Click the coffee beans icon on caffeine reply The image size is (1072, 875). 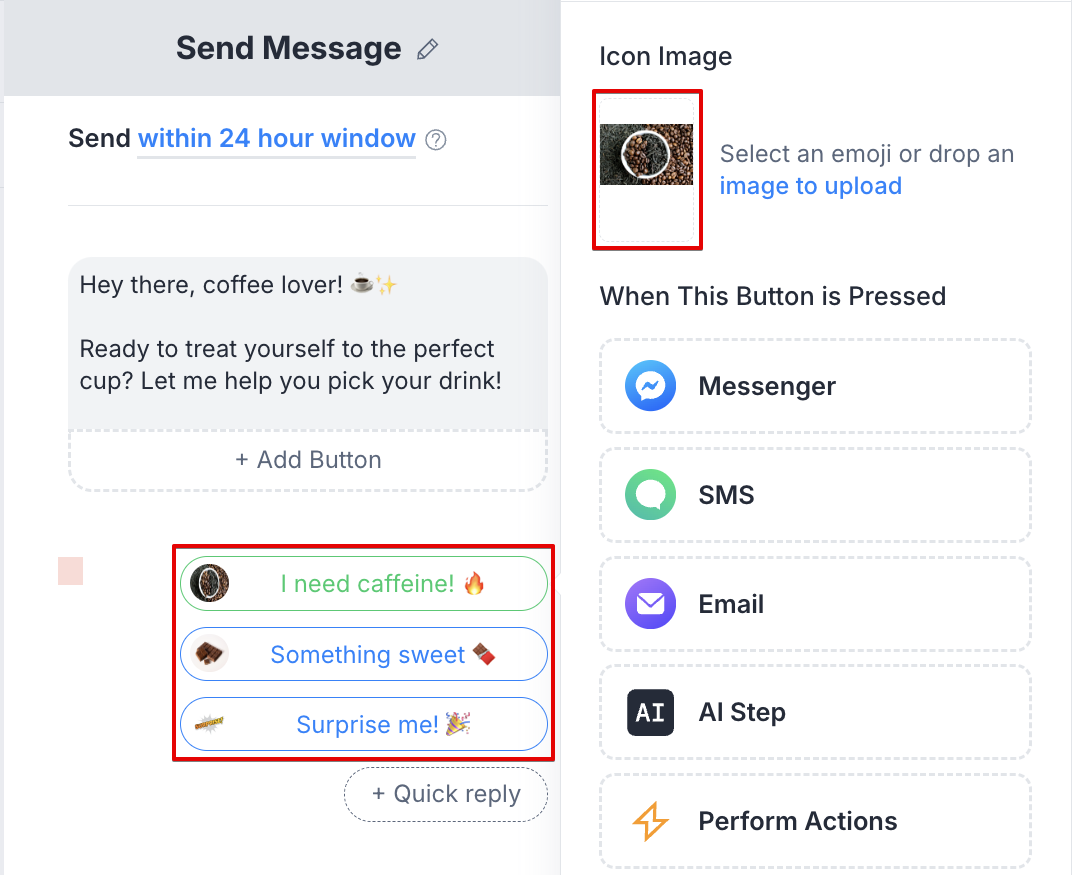(x=210, y=584)
